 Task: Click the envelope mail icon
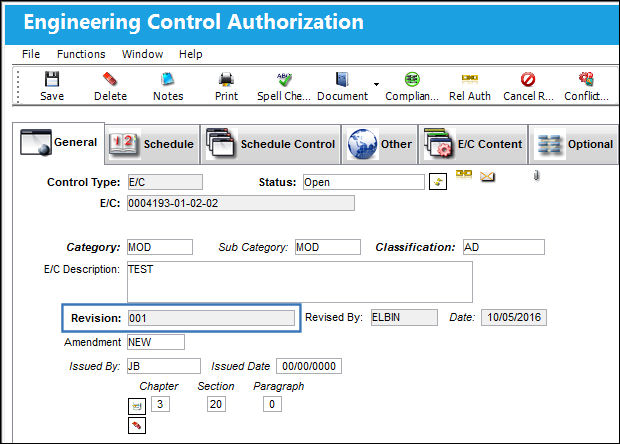(488, 176)
